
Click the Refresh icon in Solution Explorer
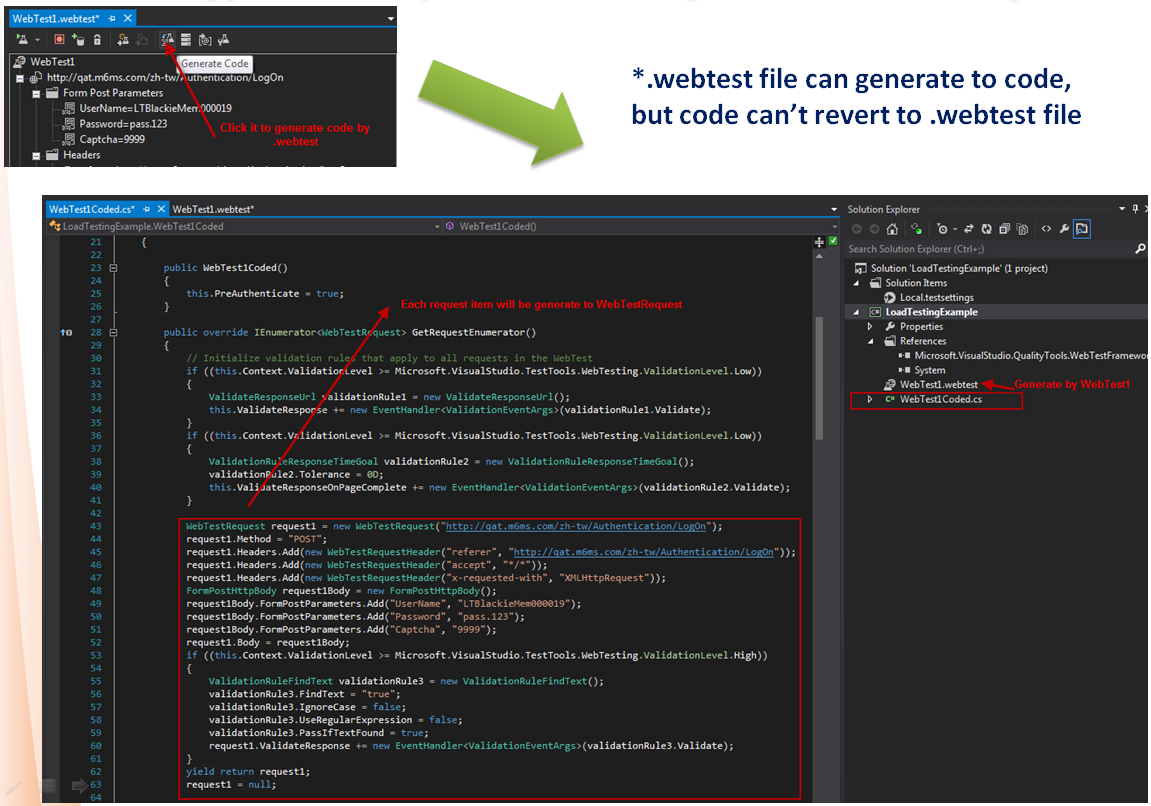pyautogui.click(x=987, y=229)
